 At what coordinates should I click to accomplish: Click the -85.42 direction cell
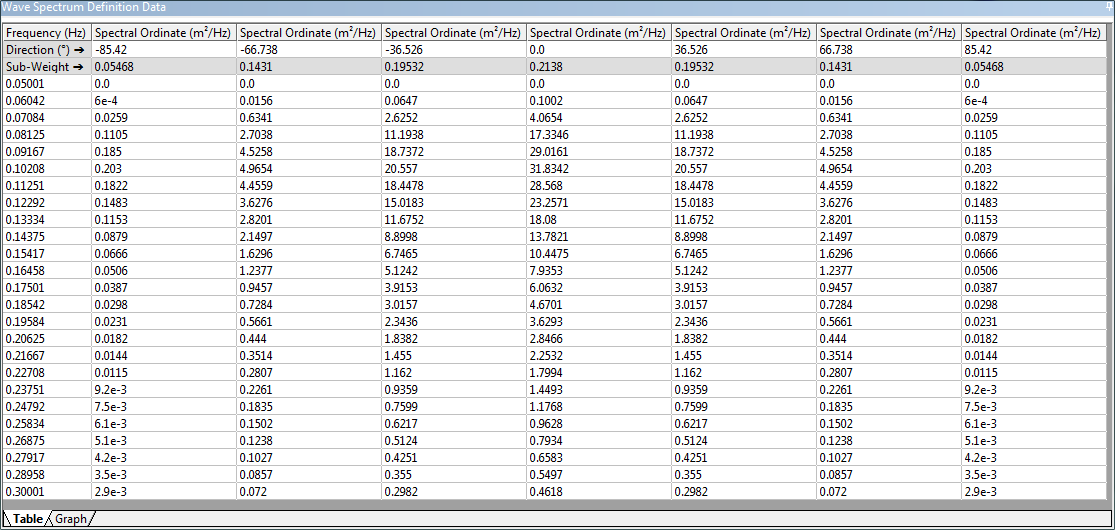(164, 50)
